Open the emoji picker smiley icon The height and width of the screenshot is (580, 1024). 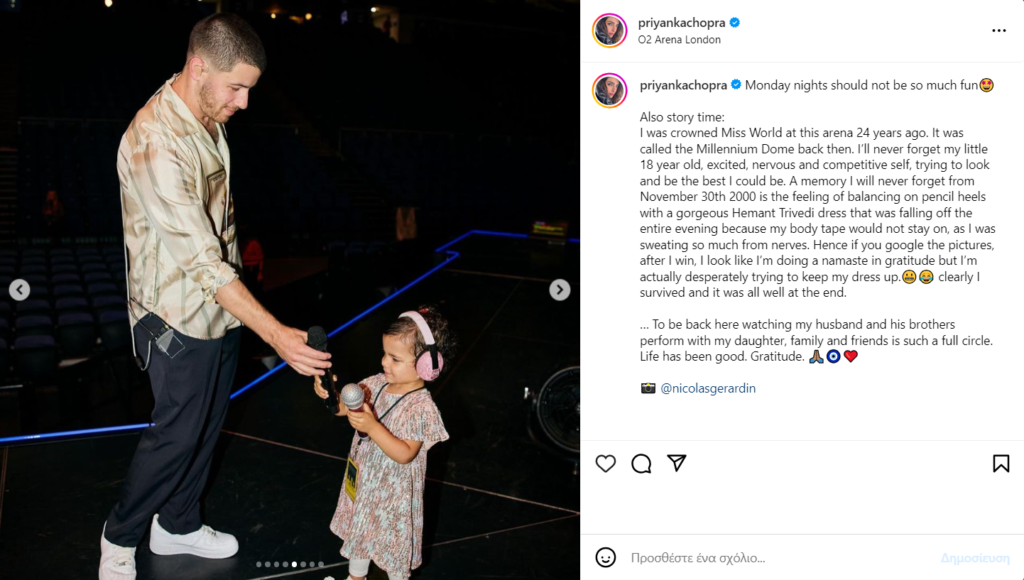click(605, 557)
